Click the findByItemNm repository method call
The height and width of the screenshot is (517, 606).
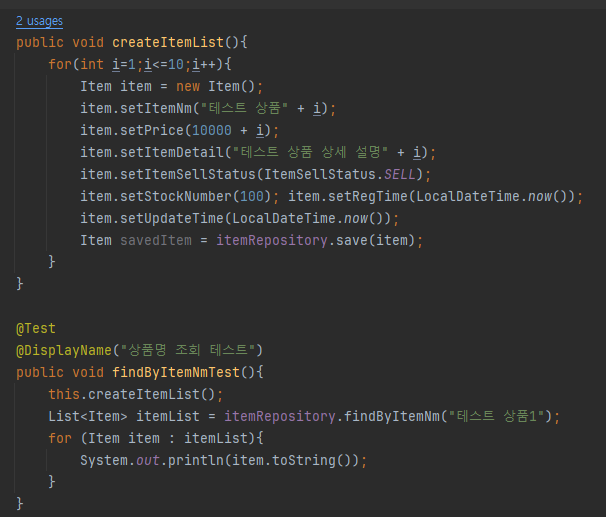click(392, 417)
